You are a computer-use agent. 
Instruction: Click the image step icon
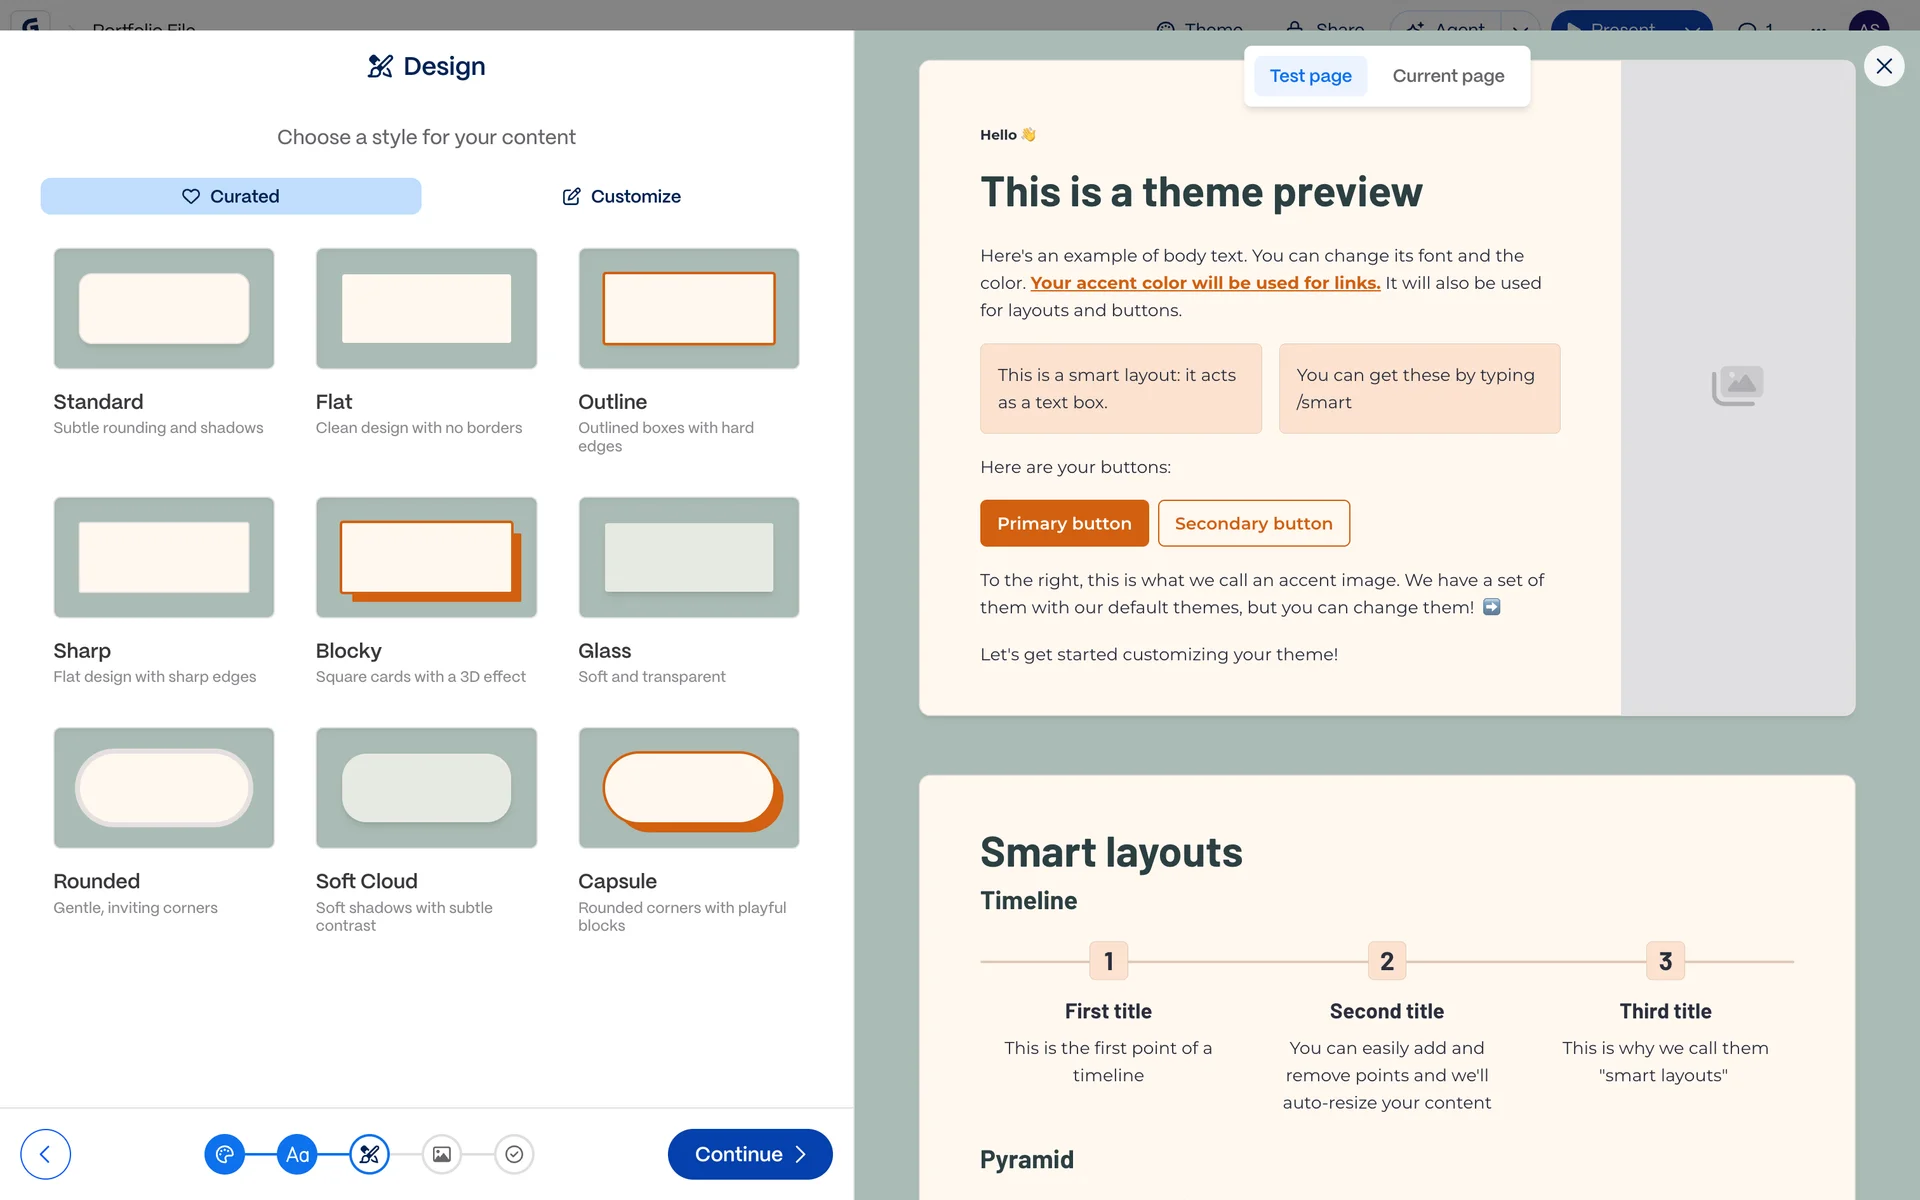[441, 1154]
